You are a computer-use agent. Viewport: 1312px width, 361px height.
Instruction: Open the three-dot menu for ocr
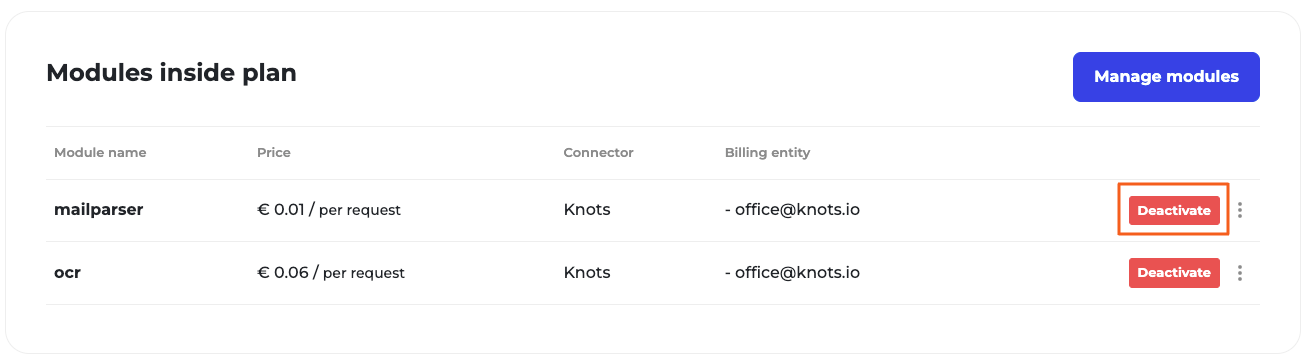pos(1240,272)
